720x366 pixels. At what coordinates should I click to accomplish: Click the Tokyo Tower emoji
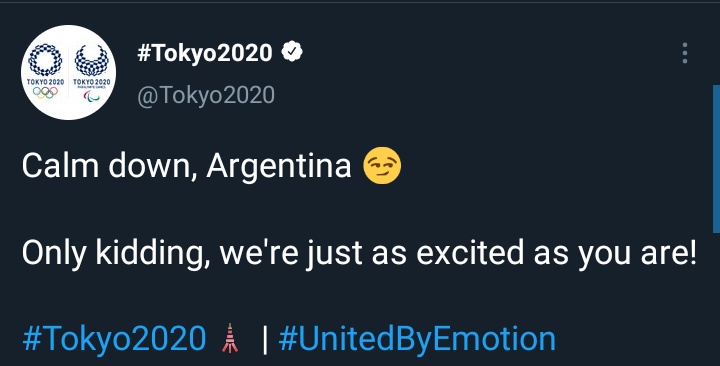coord(230,338)
